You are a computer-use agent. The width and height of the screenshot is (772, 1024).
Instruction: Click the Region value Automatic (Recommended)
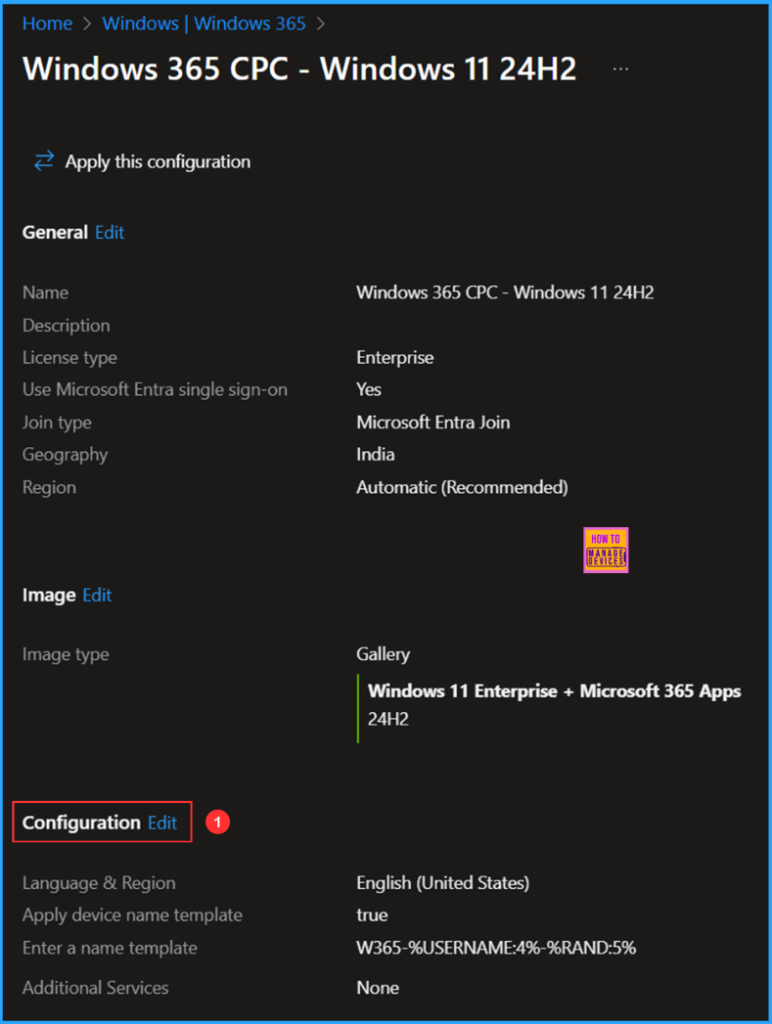(462, 487)
